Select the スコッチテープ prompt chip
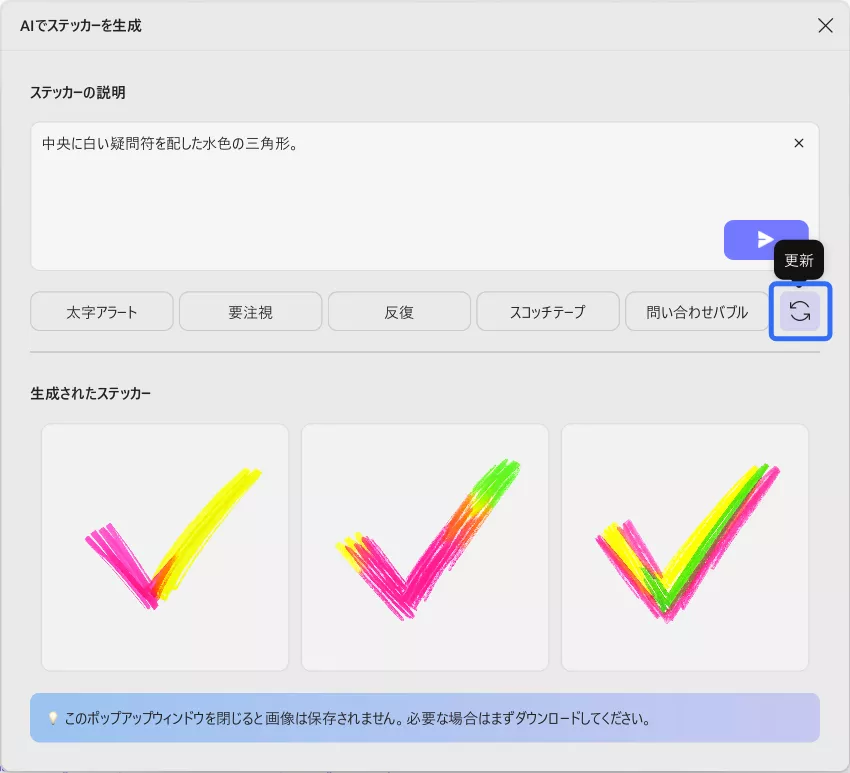Viewport: 850px width, 773px height. tap(548, 311)
